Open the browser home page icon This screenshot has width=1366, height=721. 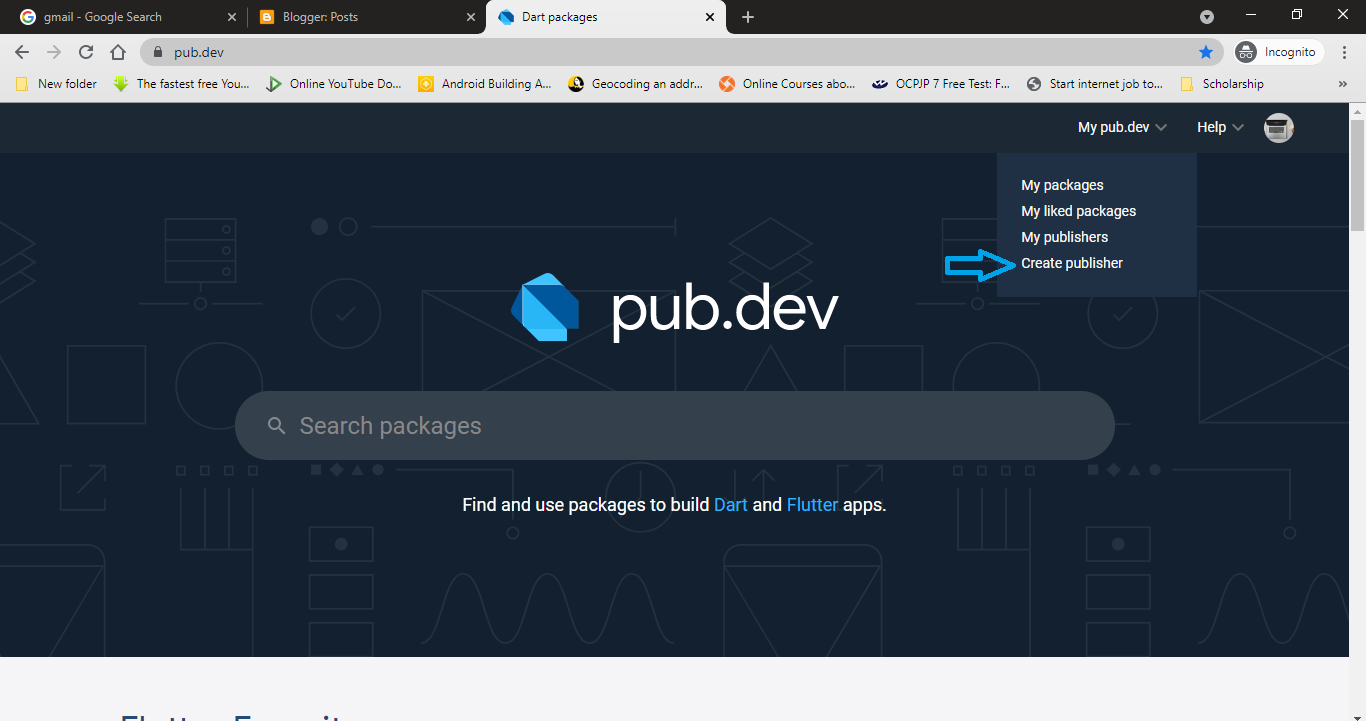118,49
